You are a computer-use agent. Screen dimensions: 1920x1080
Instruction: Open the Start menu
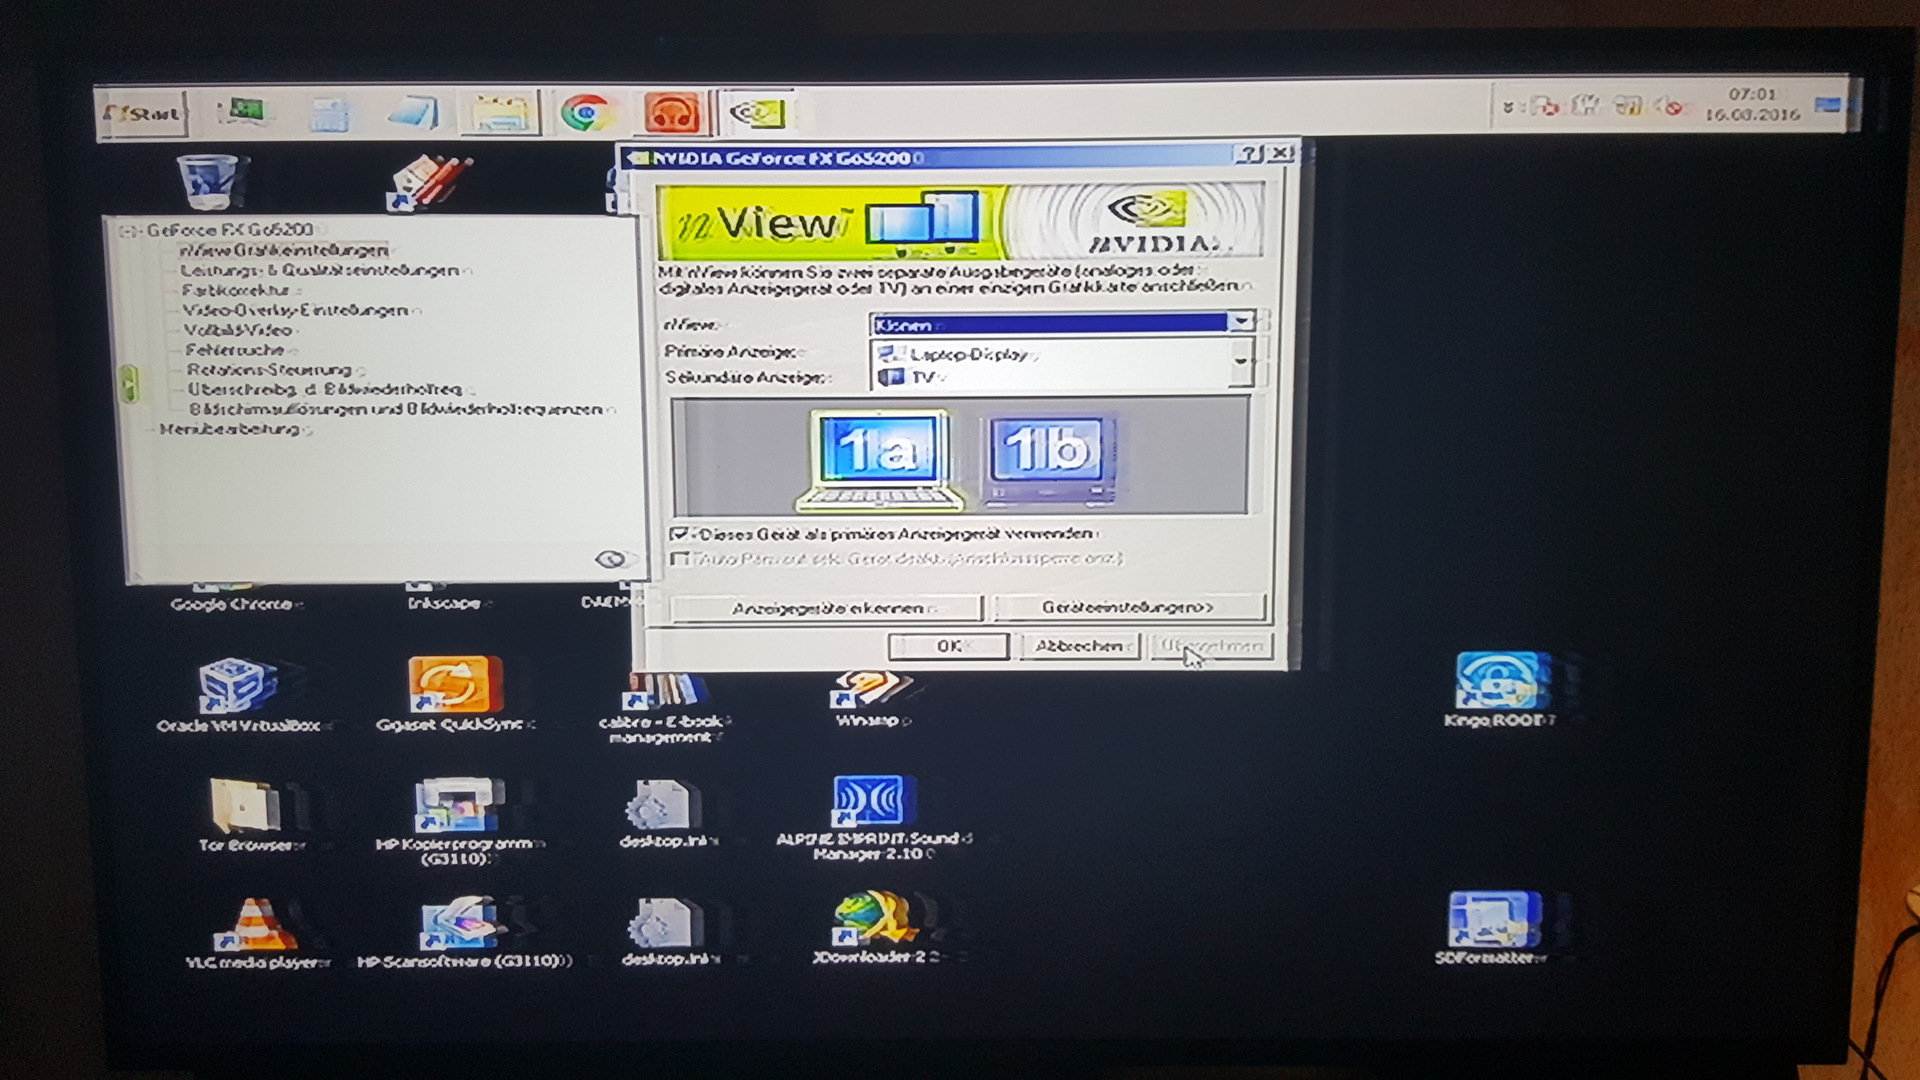[143, 114]
